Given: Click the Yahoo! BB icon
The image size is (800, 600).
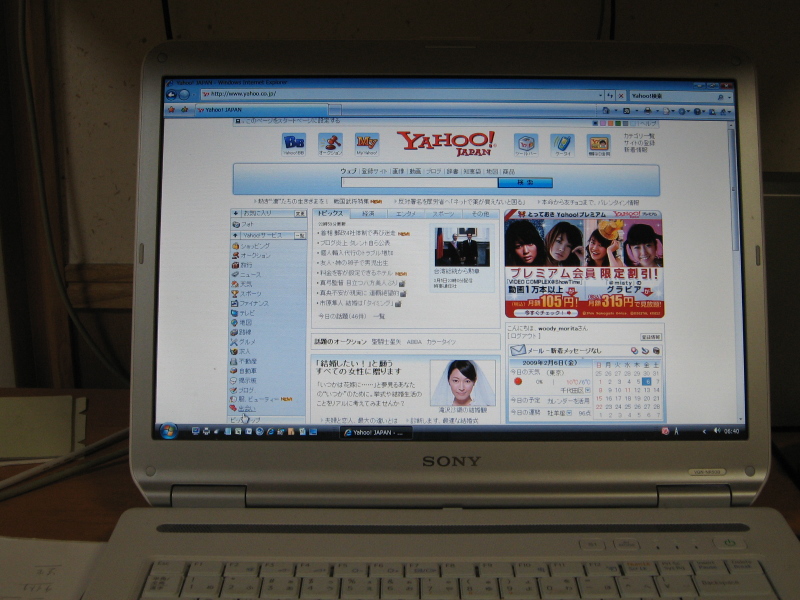Looking at the screenshot, I should click(x=293, y=145).
